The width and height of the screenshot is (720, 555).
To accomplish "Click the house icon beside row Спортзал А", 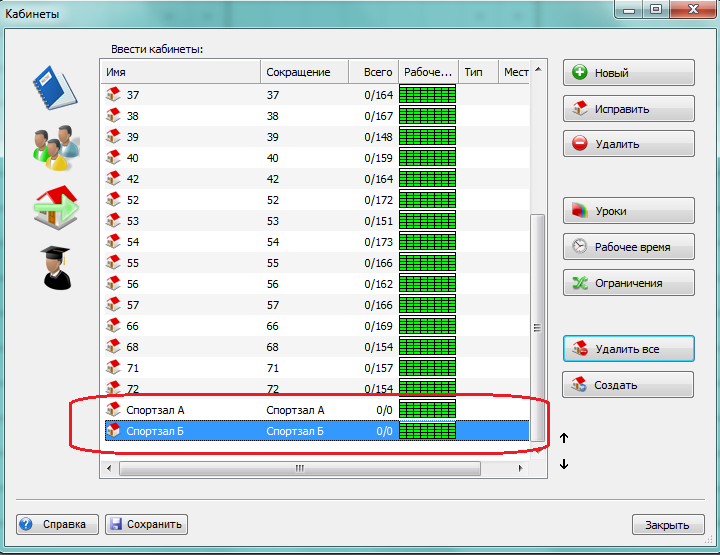I will (114, 410).
